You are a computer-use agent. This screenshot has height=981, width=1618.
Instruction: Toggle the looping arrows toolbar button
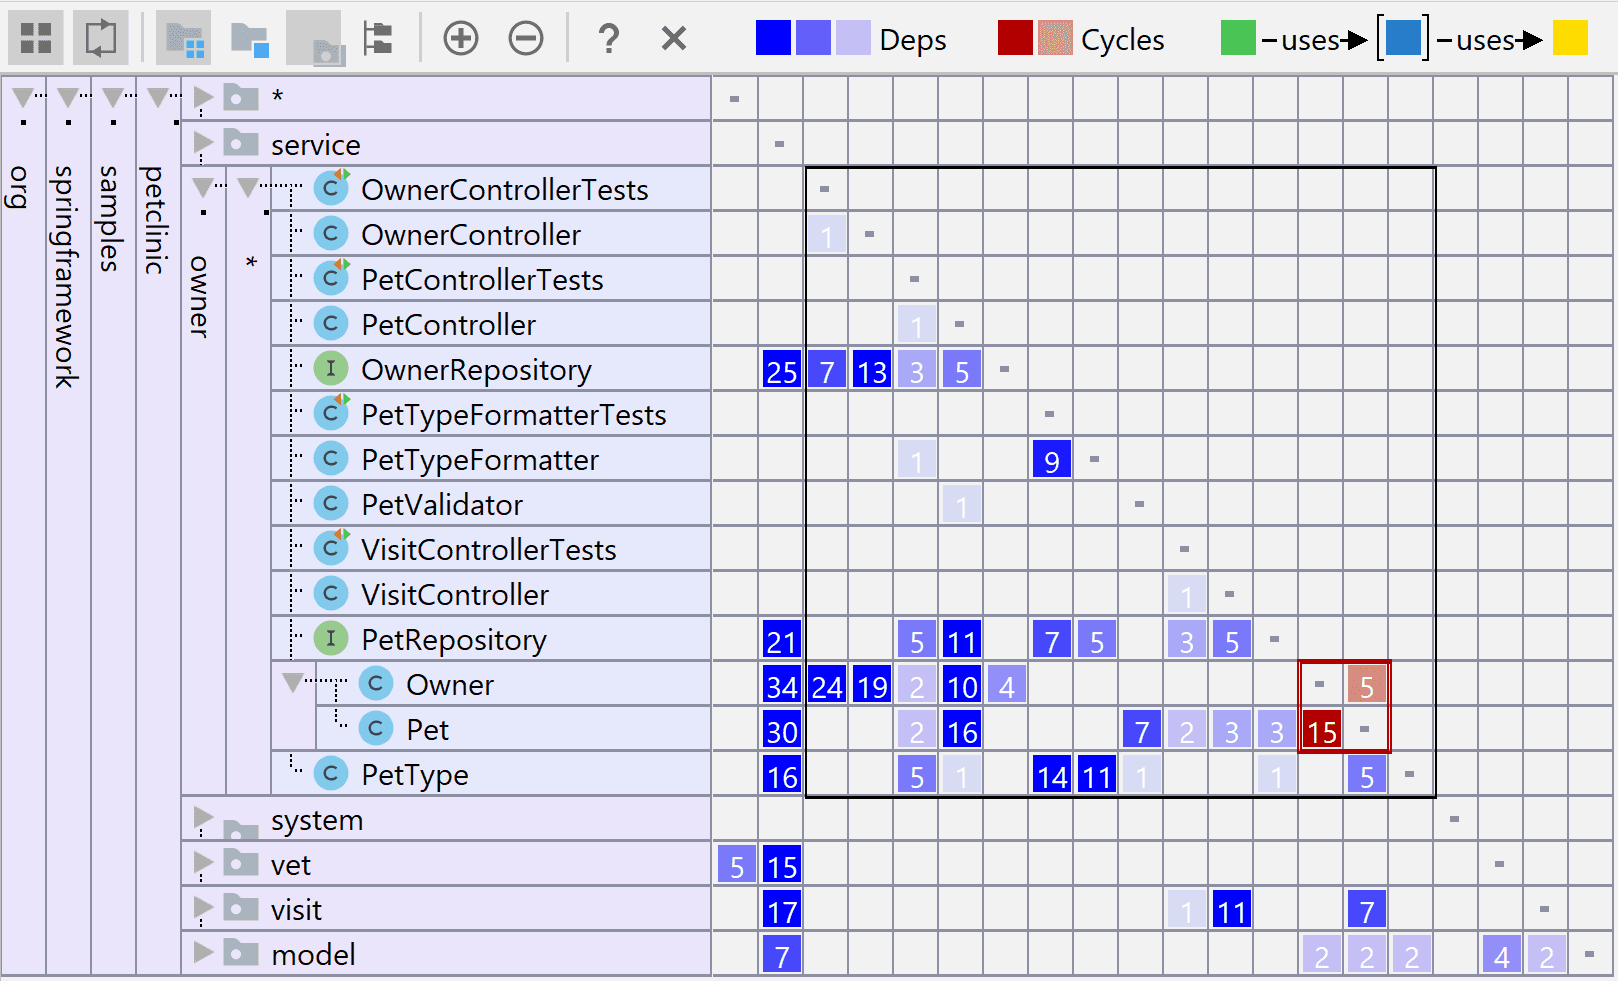100,39
